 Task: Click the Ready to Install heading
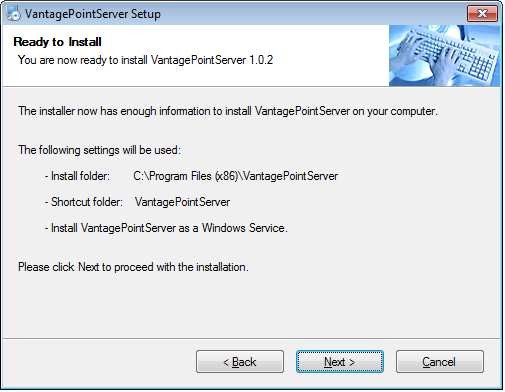(x=57, y=42)
